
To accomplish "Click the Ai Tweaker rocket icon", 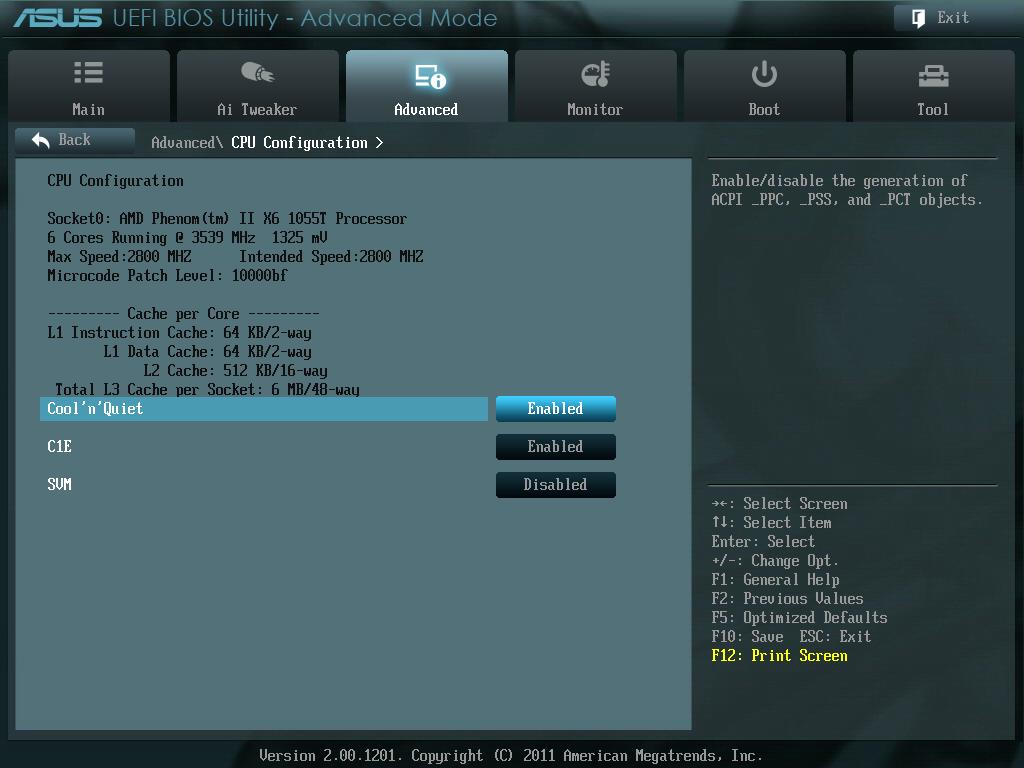I will click(257, 72).
